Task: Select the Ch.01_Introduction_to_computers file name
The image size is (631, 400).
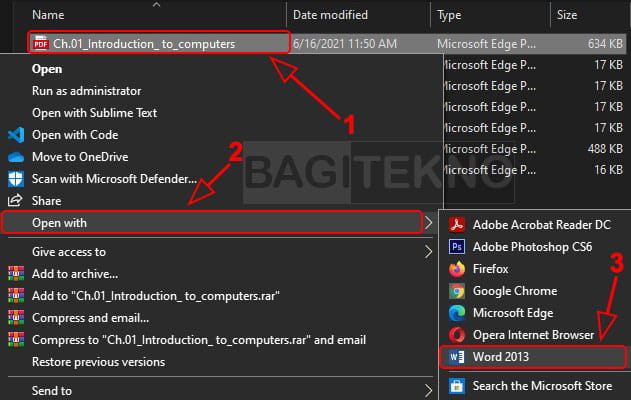Action: pos(144,43)
